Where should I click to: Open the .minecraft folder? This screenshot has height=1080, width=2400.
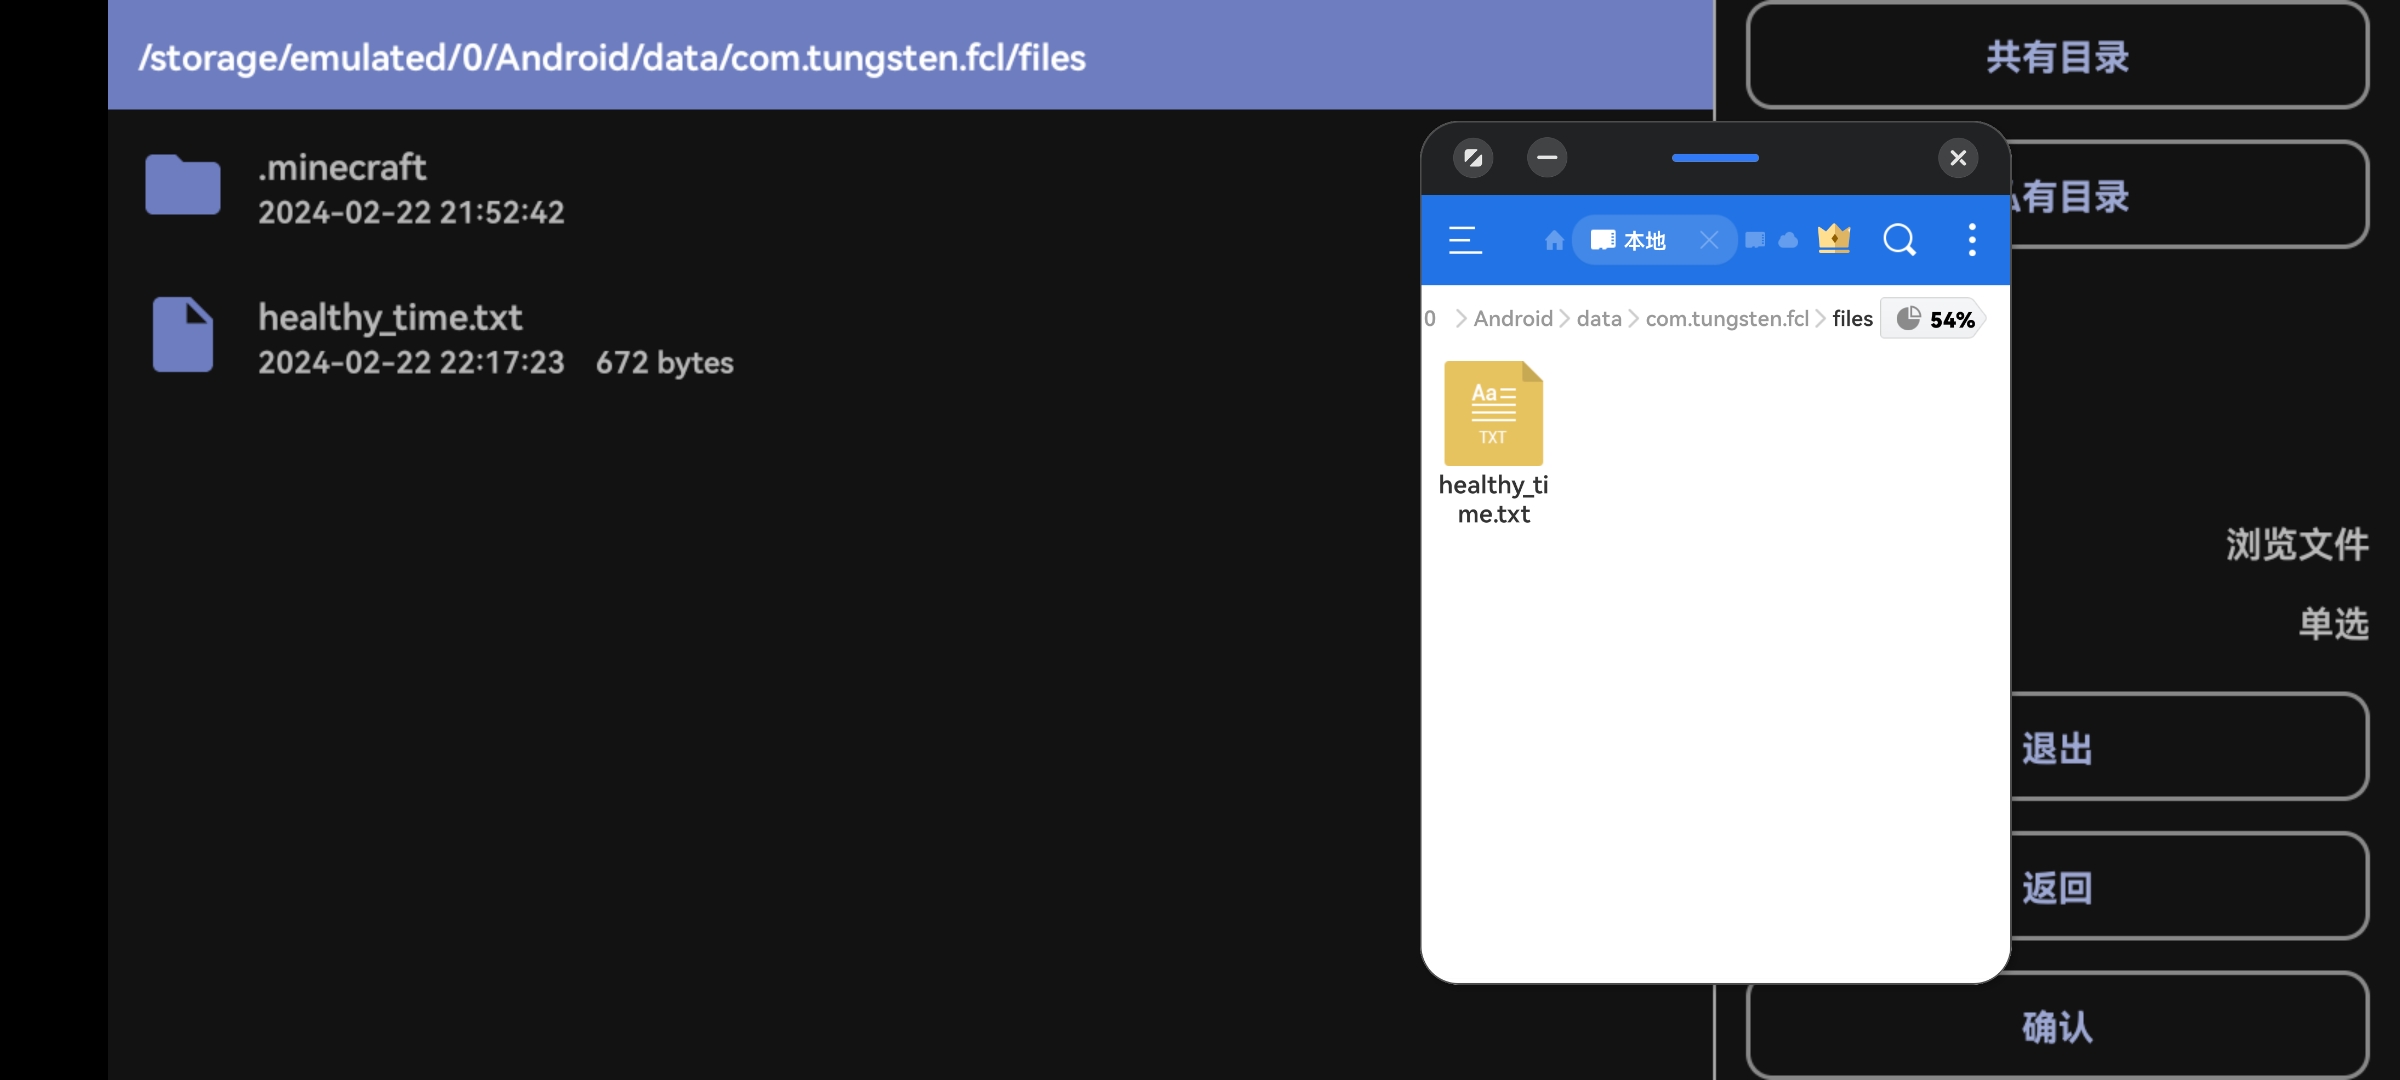(340, 187)
